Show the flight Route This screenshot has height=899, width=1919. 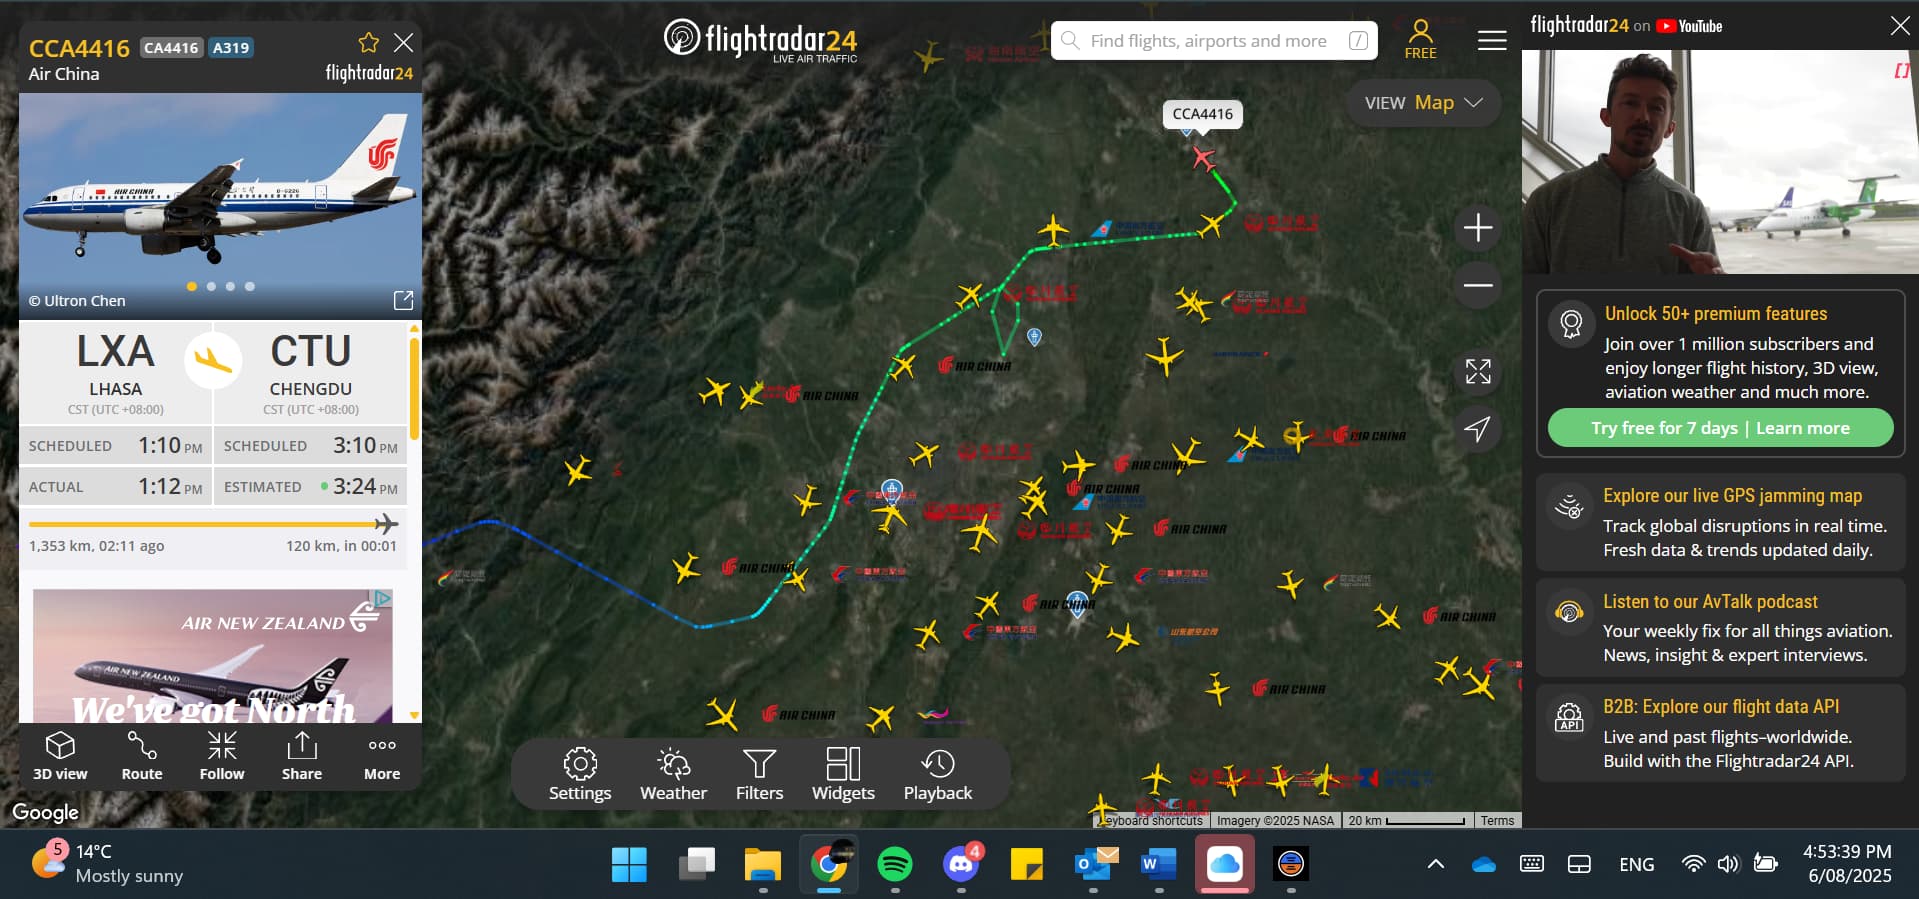click(x=142, y=756)
